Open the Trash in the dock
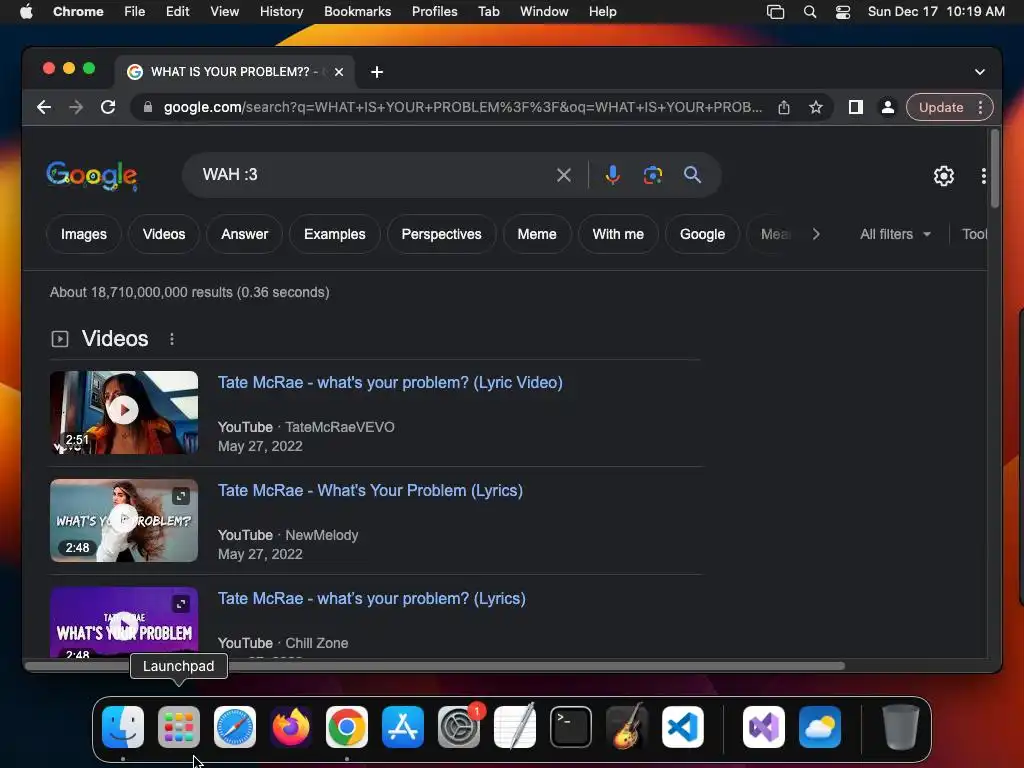 pos(901,727)
